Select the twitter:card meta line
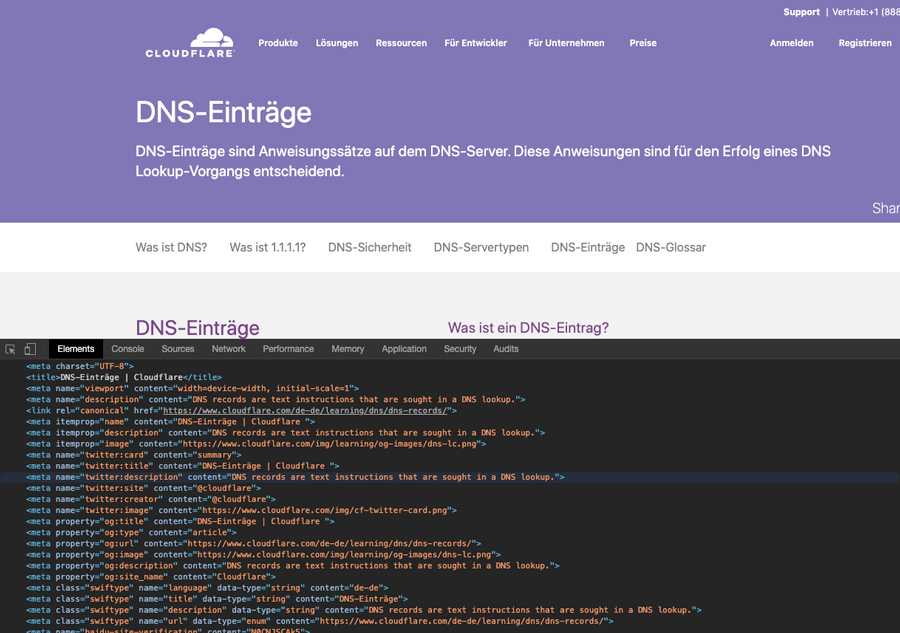The width and height of the screenshot is (900, 633). click(x=134, y=455)
